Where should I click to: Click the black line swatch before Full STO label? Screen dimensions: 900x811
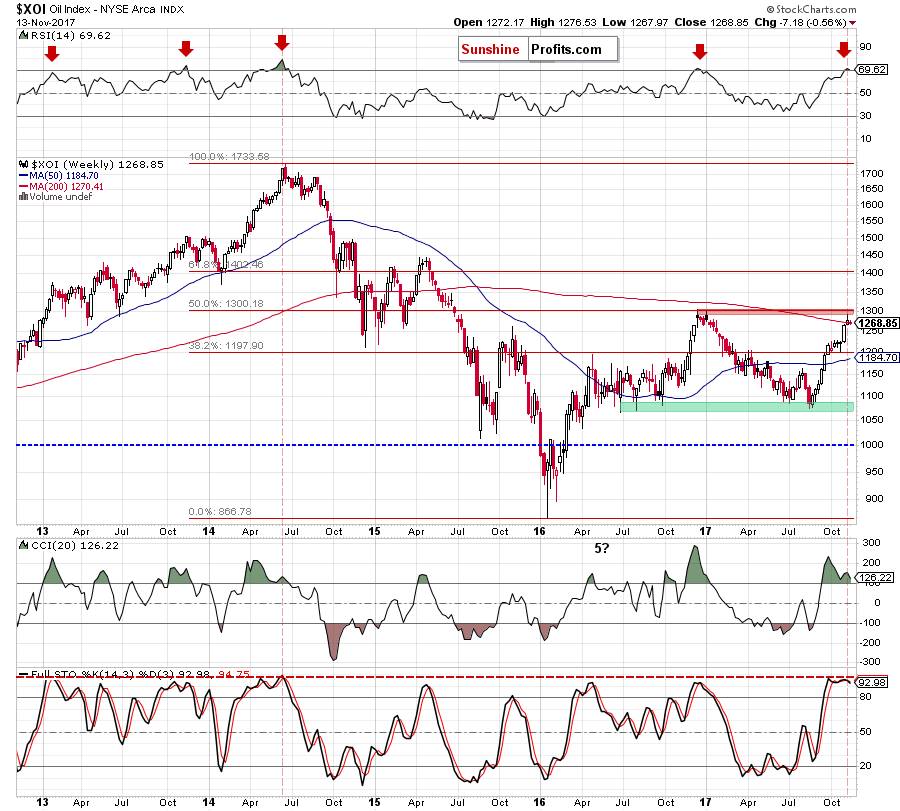tap(24, 674)
